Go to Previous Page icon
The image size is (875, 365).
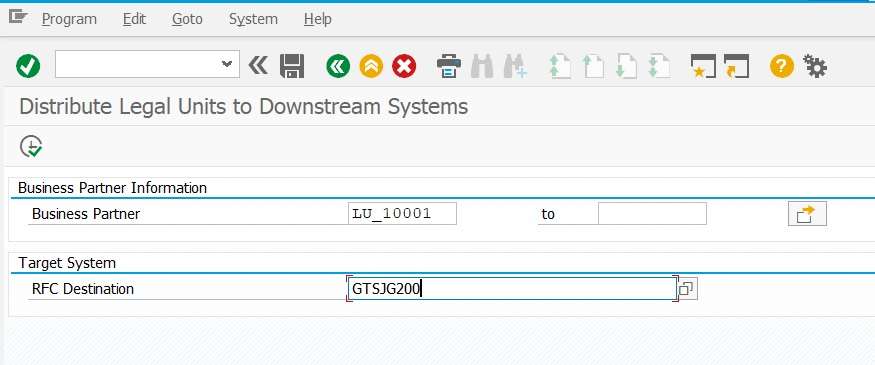point(593,66)
